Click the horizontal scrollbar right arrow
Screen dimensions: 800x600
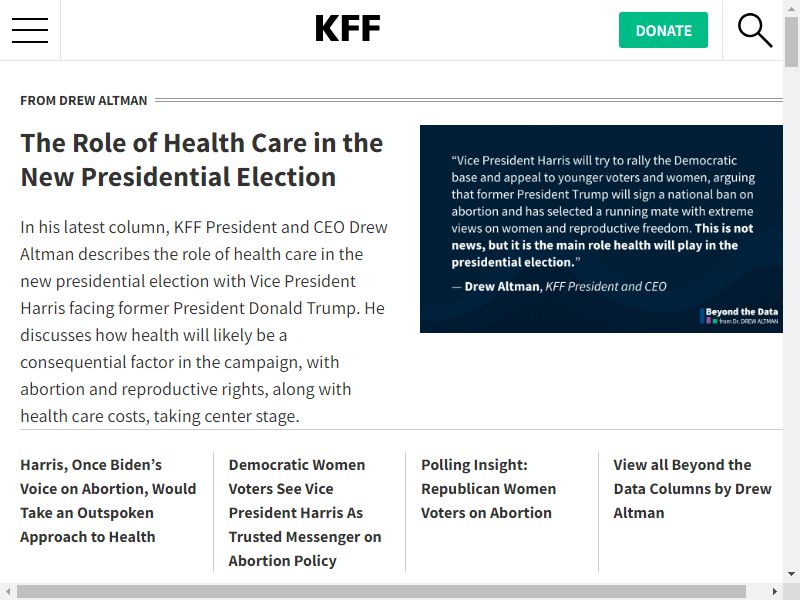point(775,591)
